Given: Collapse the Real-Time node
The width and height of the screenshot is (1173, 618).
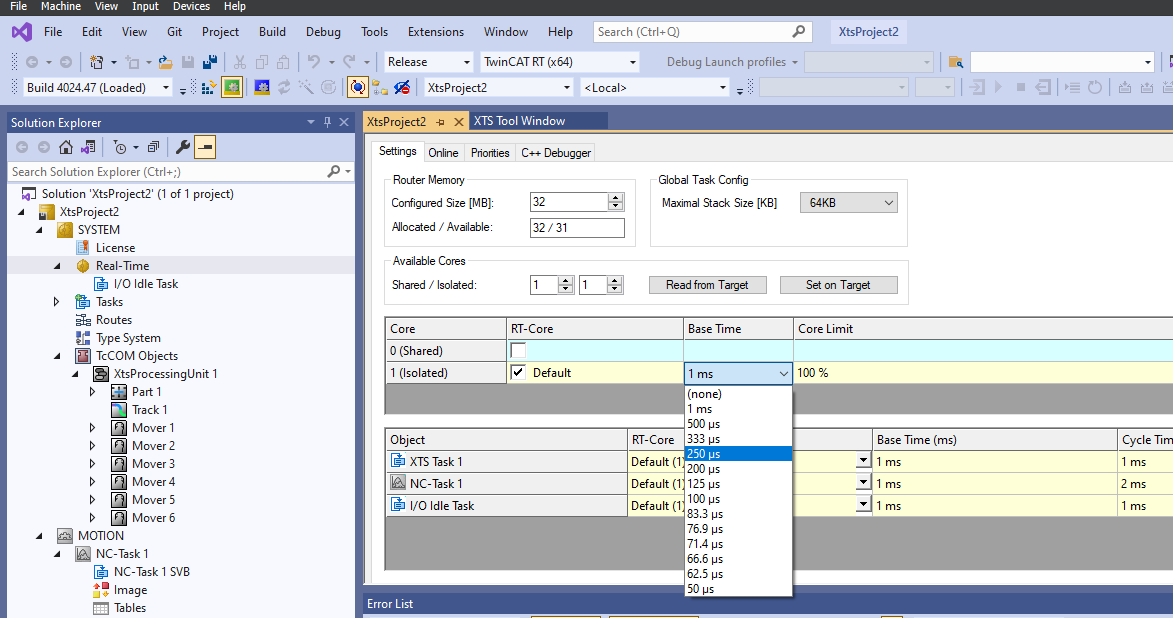Looking at the screenshot, I should pos(57,266).
